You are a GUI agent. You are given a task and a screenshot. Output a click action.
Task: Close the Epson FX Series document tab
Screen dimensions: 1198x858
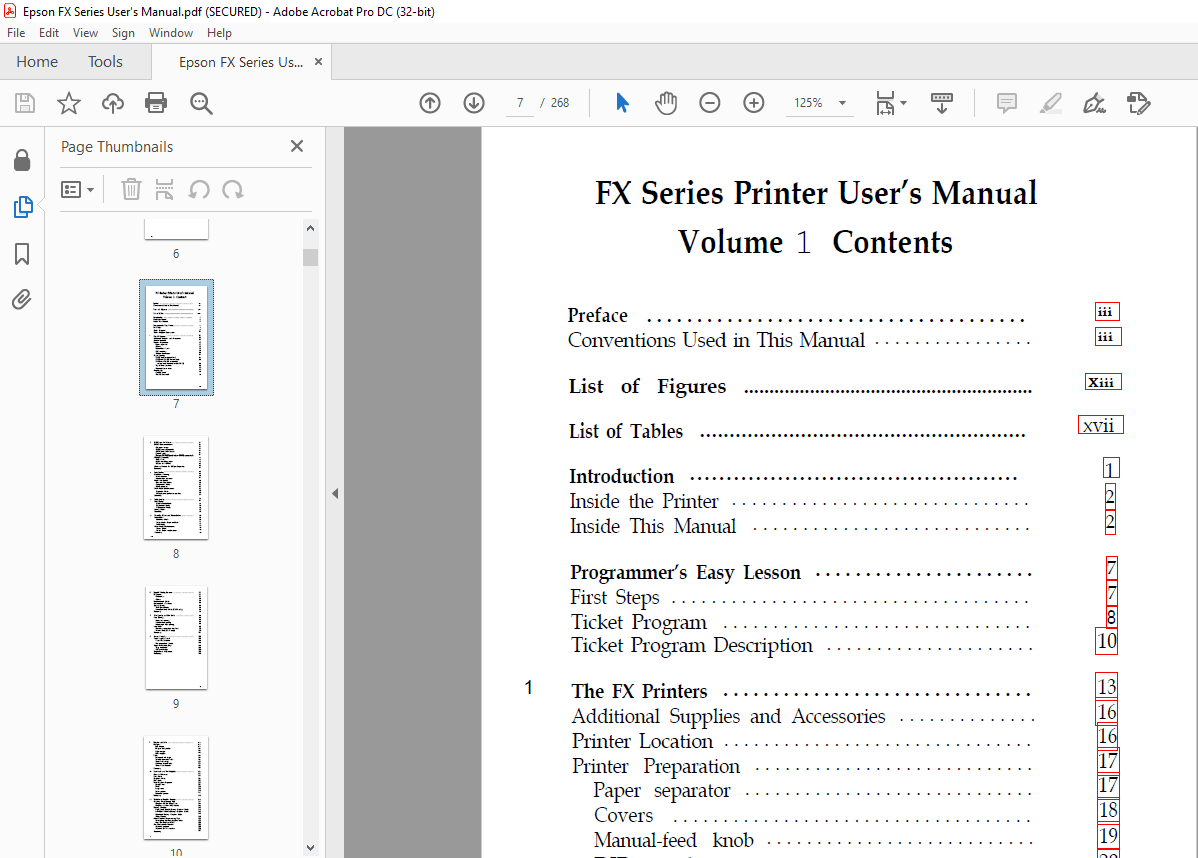tap(319, 62)
